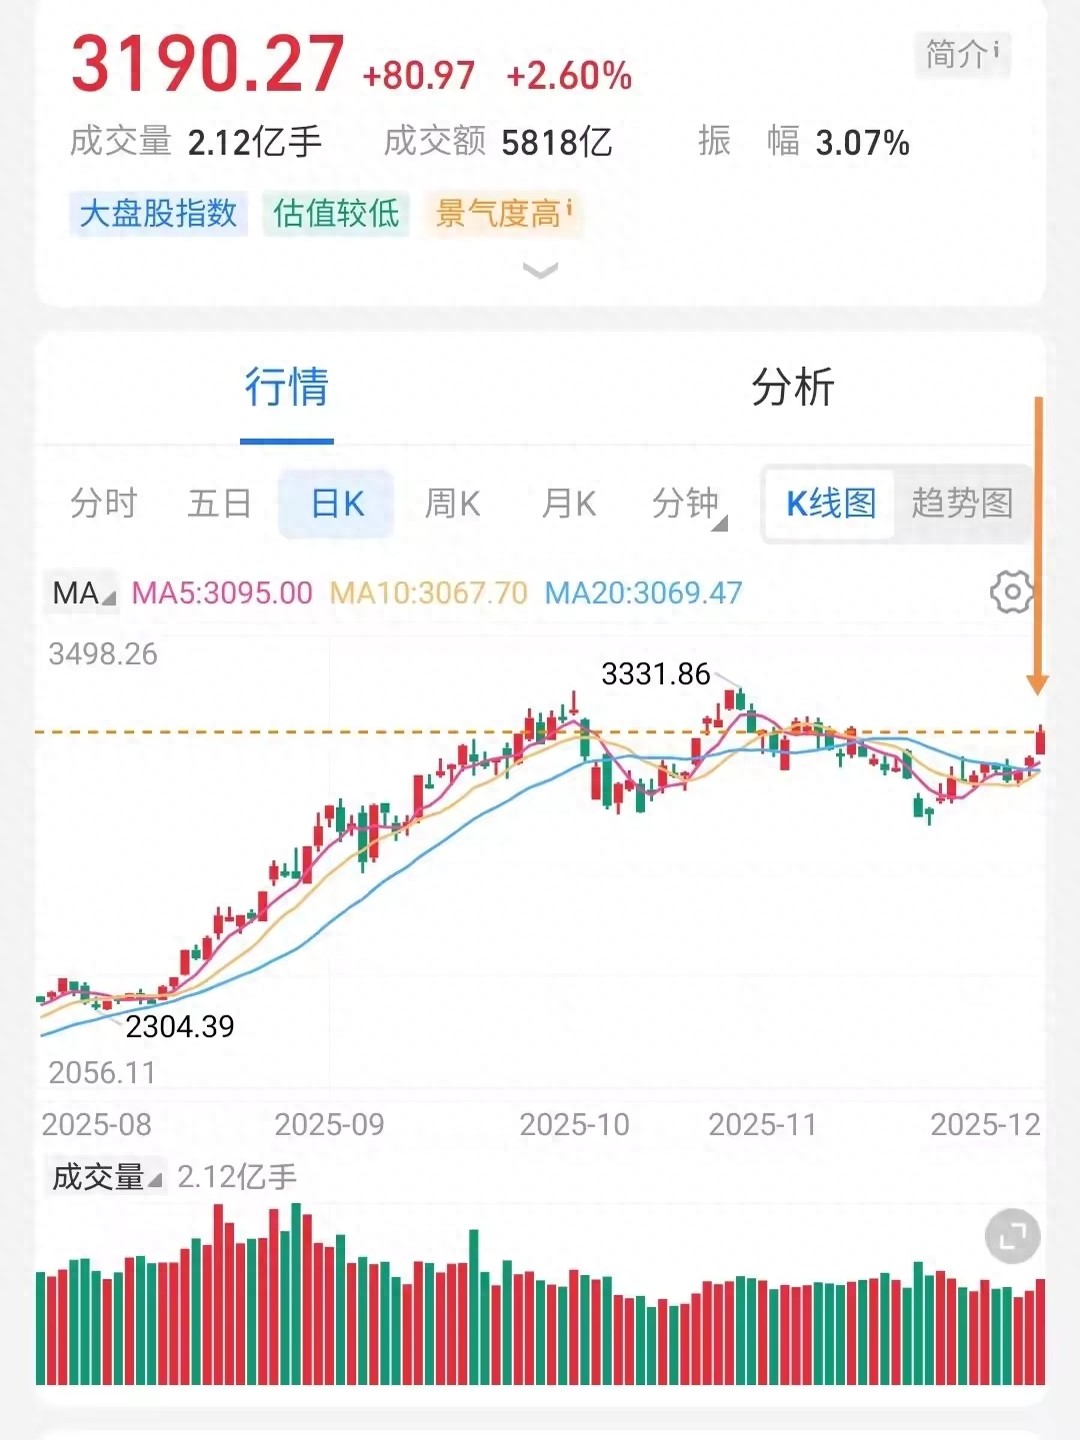Tap the 估值较低 tag
Image resolution: width=1080 pixels, height=1440 pixels.
click(336, 213)
